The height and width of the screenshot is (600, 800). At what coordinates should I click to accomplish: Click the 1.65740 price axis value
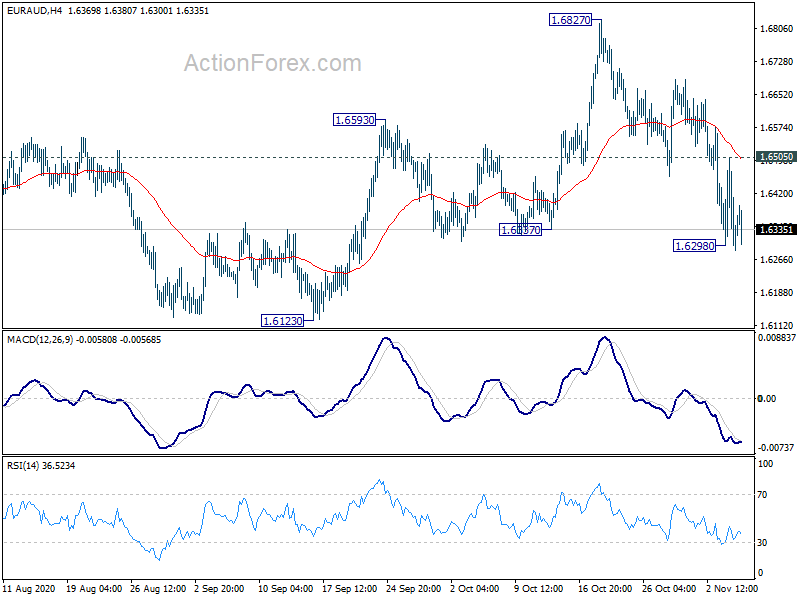777,128
